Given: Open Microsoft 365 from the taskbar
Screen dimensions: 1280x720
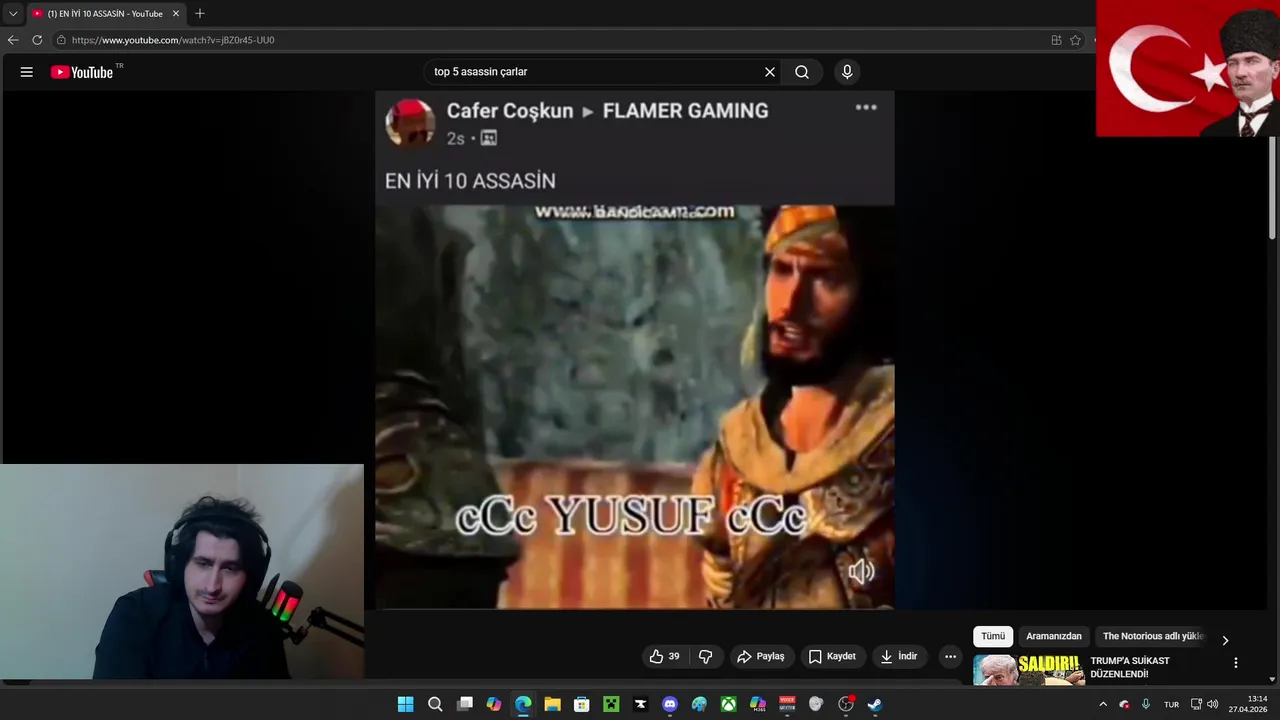Looking at the screenshot, I should [x=758, y=705].
